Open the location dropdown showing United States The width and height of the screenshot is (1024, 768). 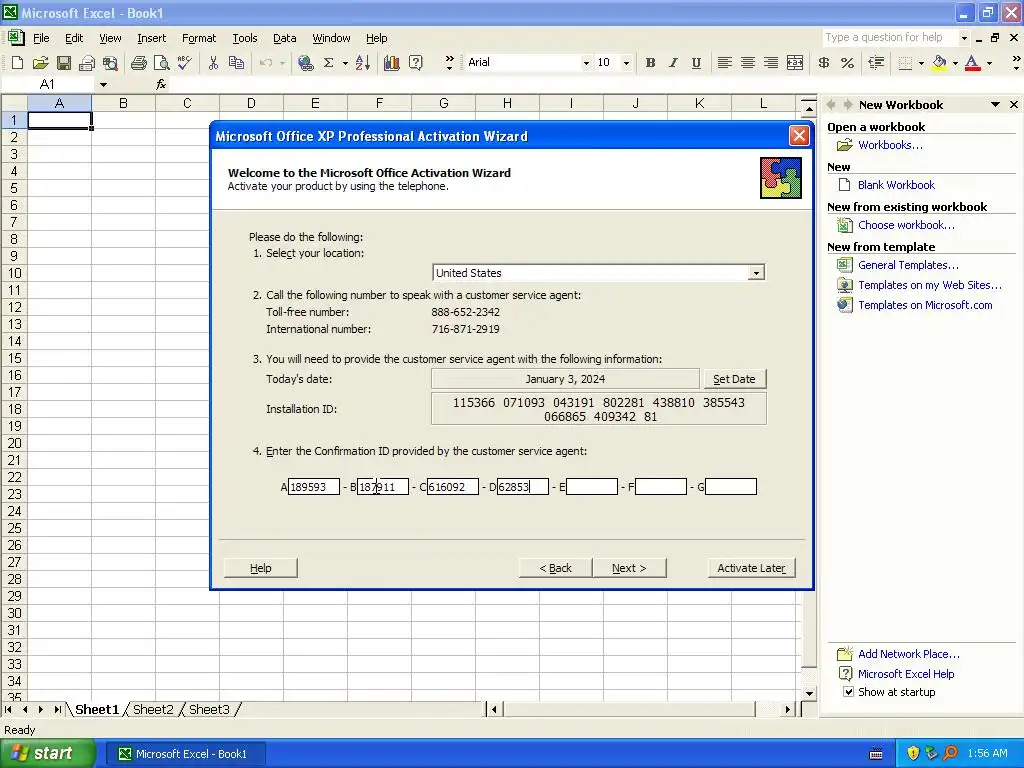[756, 273]
